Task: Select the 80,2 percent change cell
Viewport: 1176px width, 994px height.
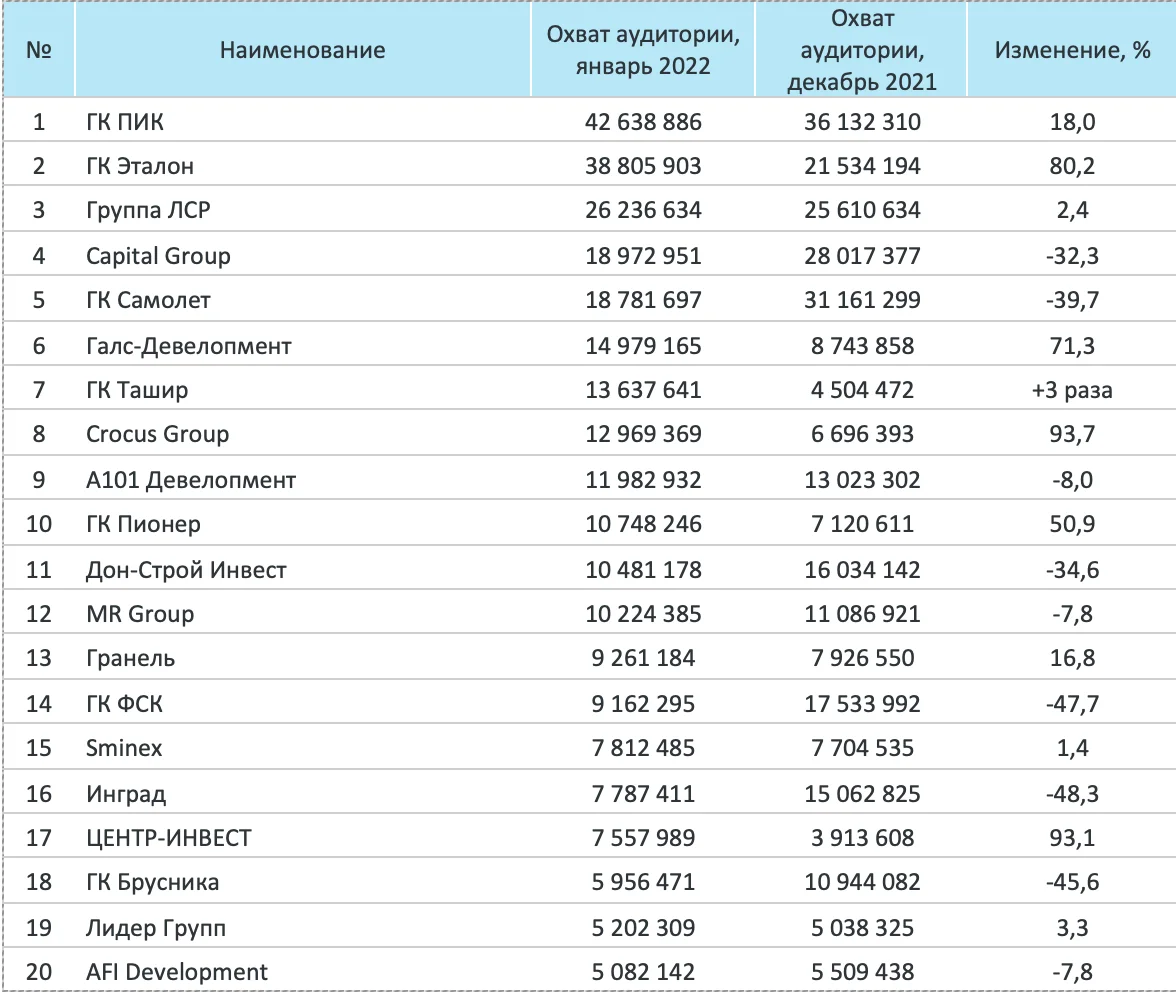Action: [1072, 166]
